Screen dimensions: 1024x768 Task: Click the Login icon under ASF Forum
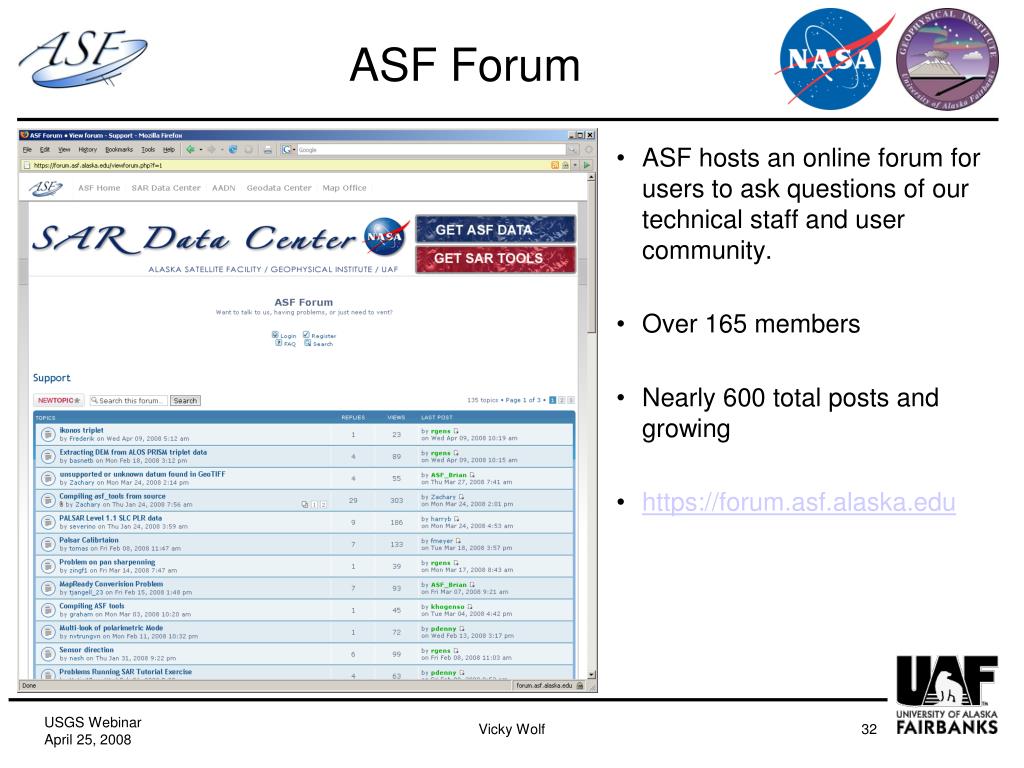(x=275, y=334)
